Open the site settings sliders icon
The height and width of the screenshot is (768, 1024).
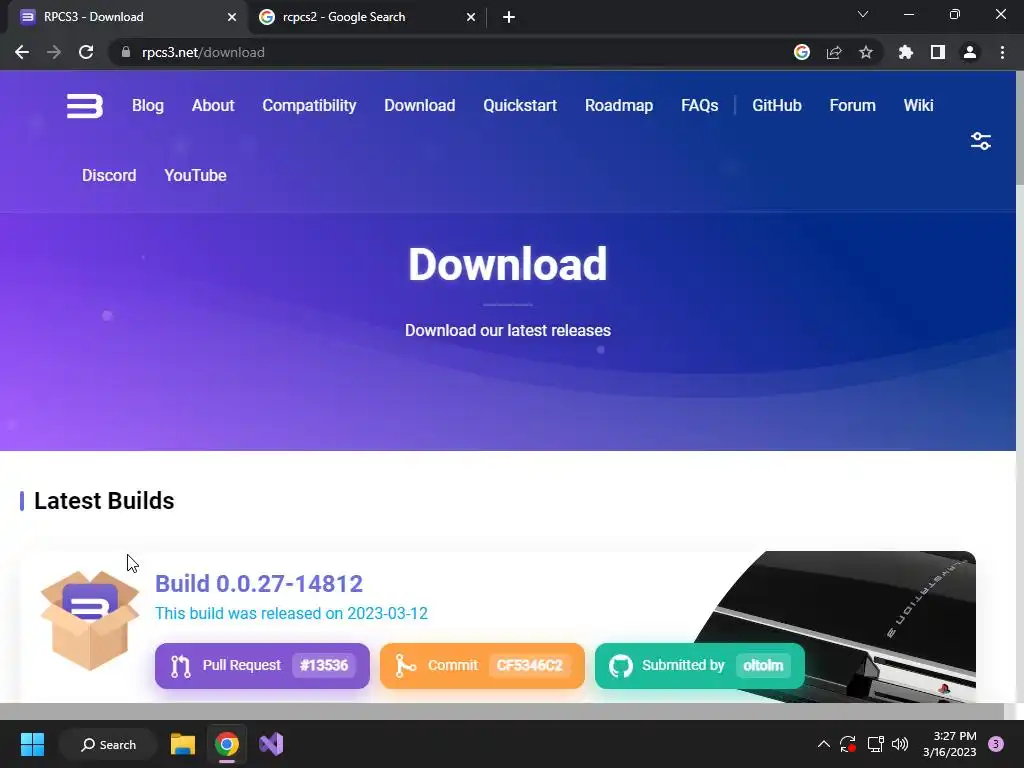(981, 141)
